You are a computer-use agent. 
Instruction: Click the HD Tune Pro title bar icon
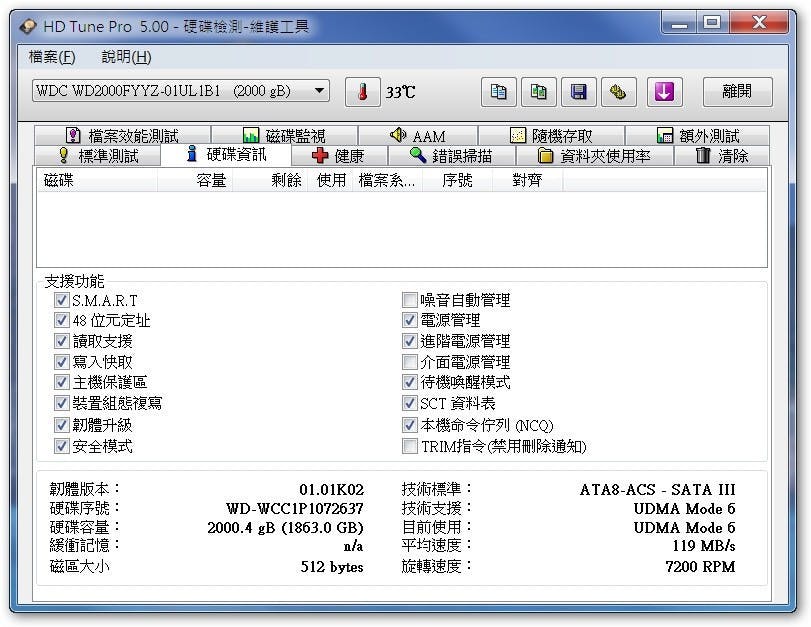(x=30, y=27)
